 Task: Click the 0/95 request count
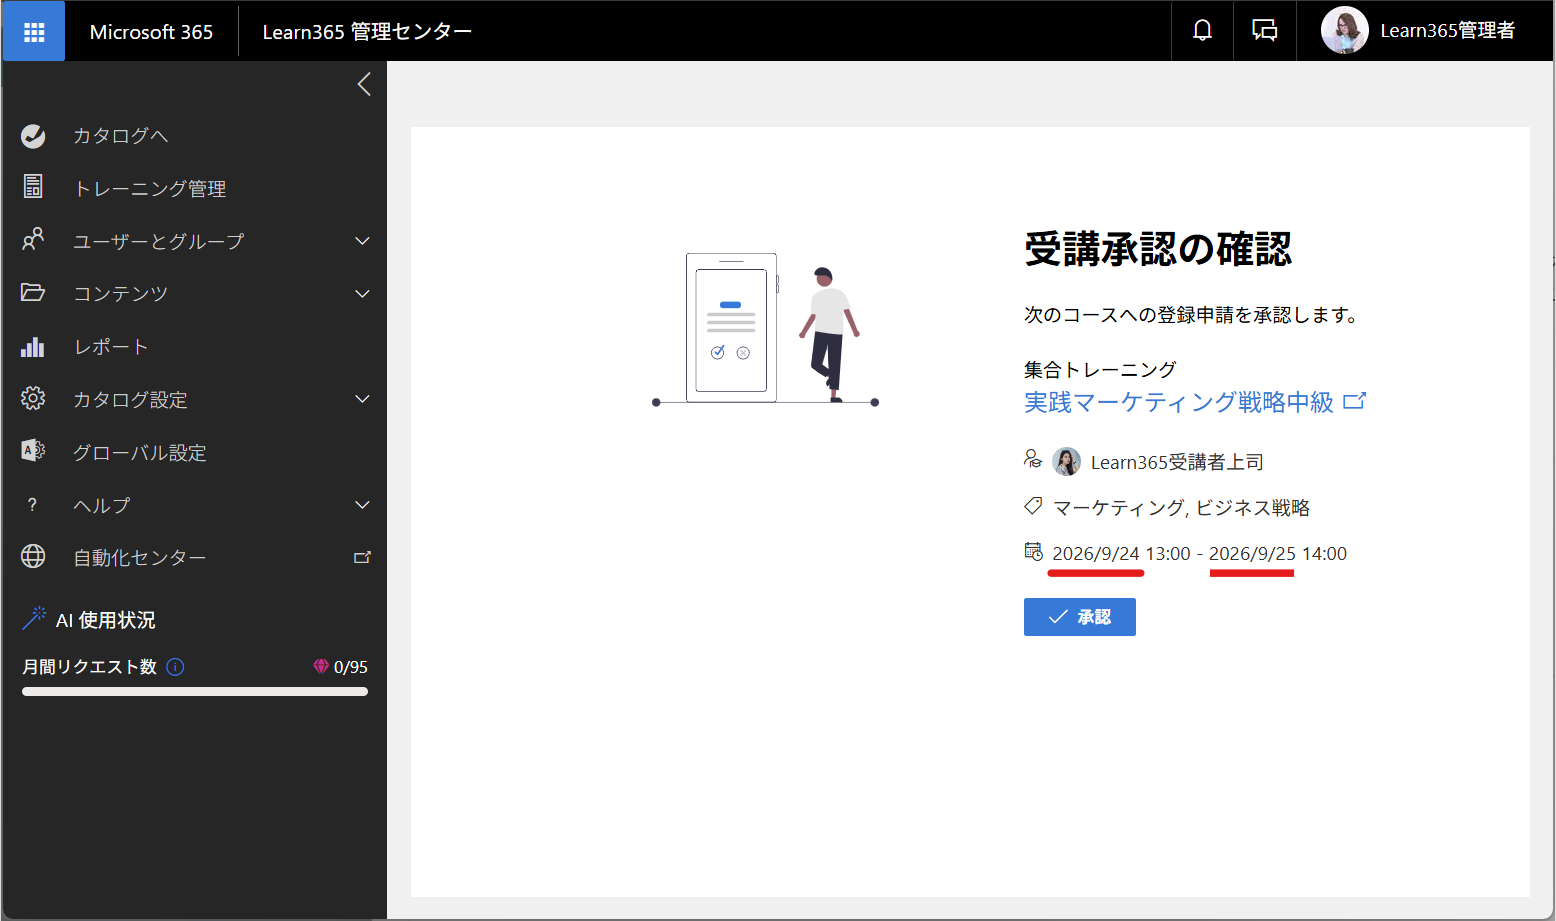coord(350,667)
